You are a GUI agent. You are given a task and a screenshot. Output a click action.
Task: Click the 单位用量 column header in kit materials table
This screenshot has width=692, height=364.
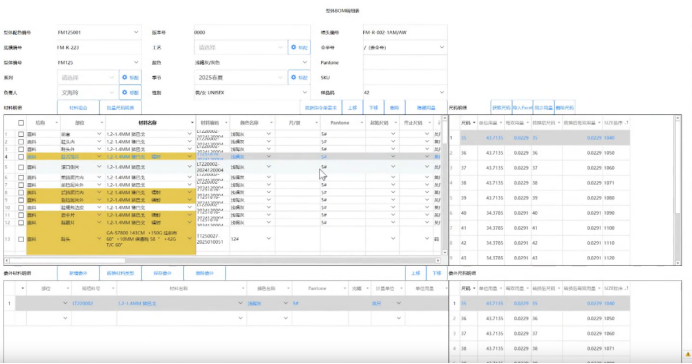point(425,289)
